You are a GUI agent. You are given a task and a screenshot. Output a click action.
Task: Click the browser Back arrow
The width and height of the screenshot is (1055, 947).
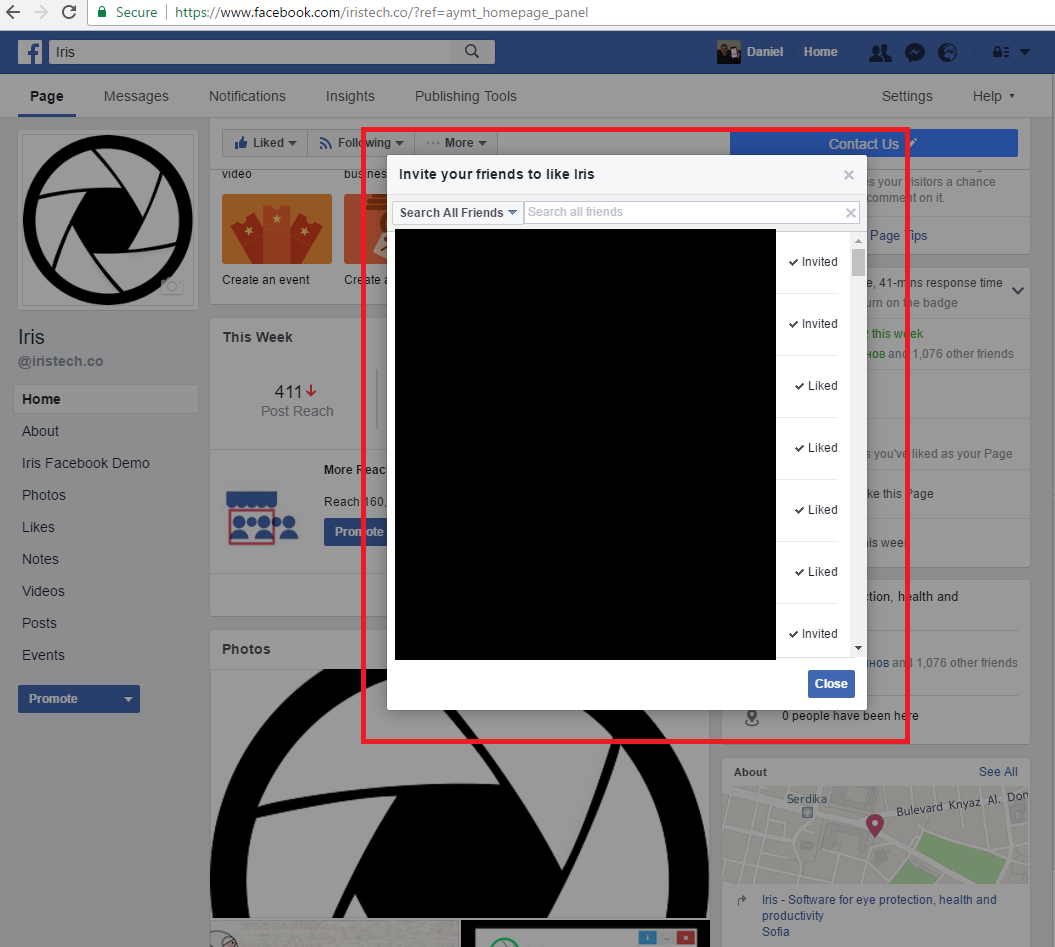[13, 12]
